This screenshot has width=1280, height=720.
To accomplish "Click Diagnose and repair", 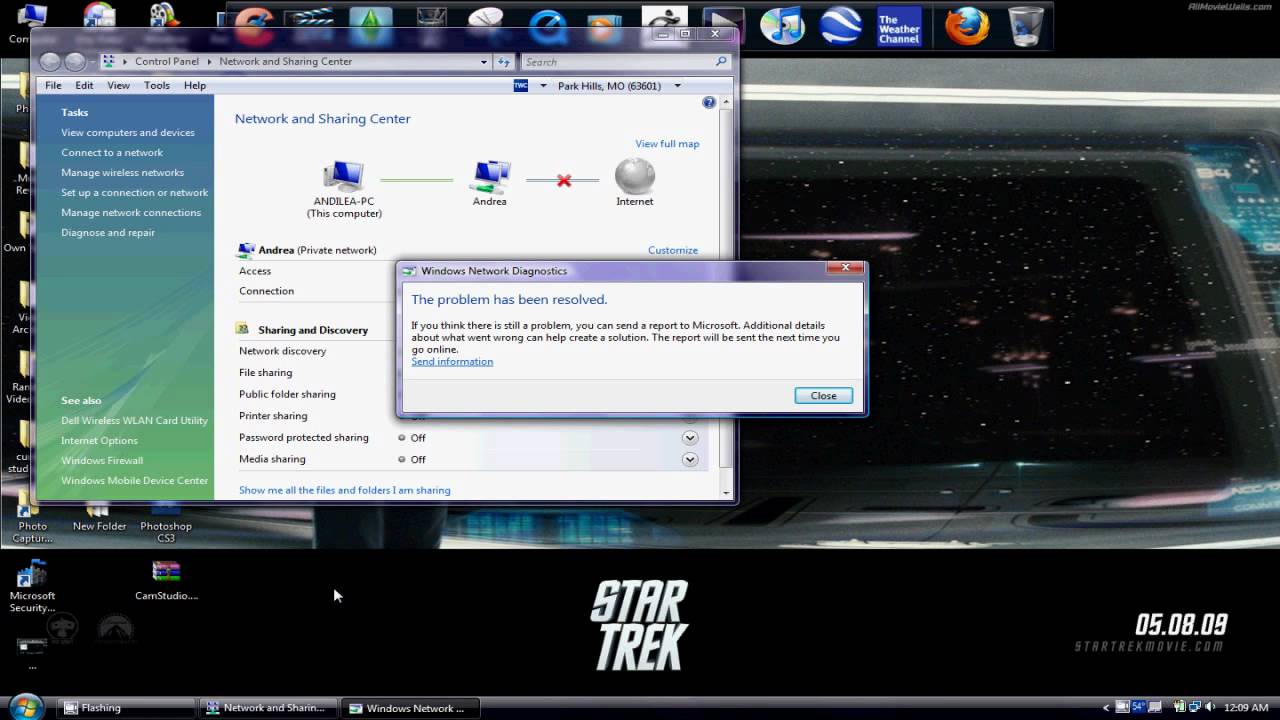I will pos(108,233).
